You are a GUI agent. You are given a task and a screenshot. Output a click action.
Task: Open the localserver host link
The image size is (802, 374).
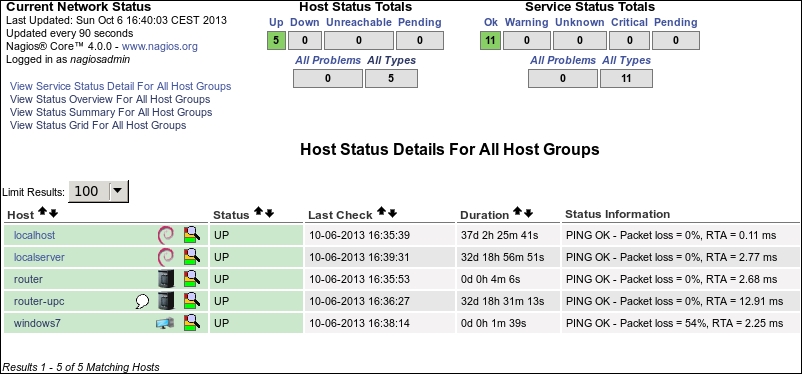point(39,257)
